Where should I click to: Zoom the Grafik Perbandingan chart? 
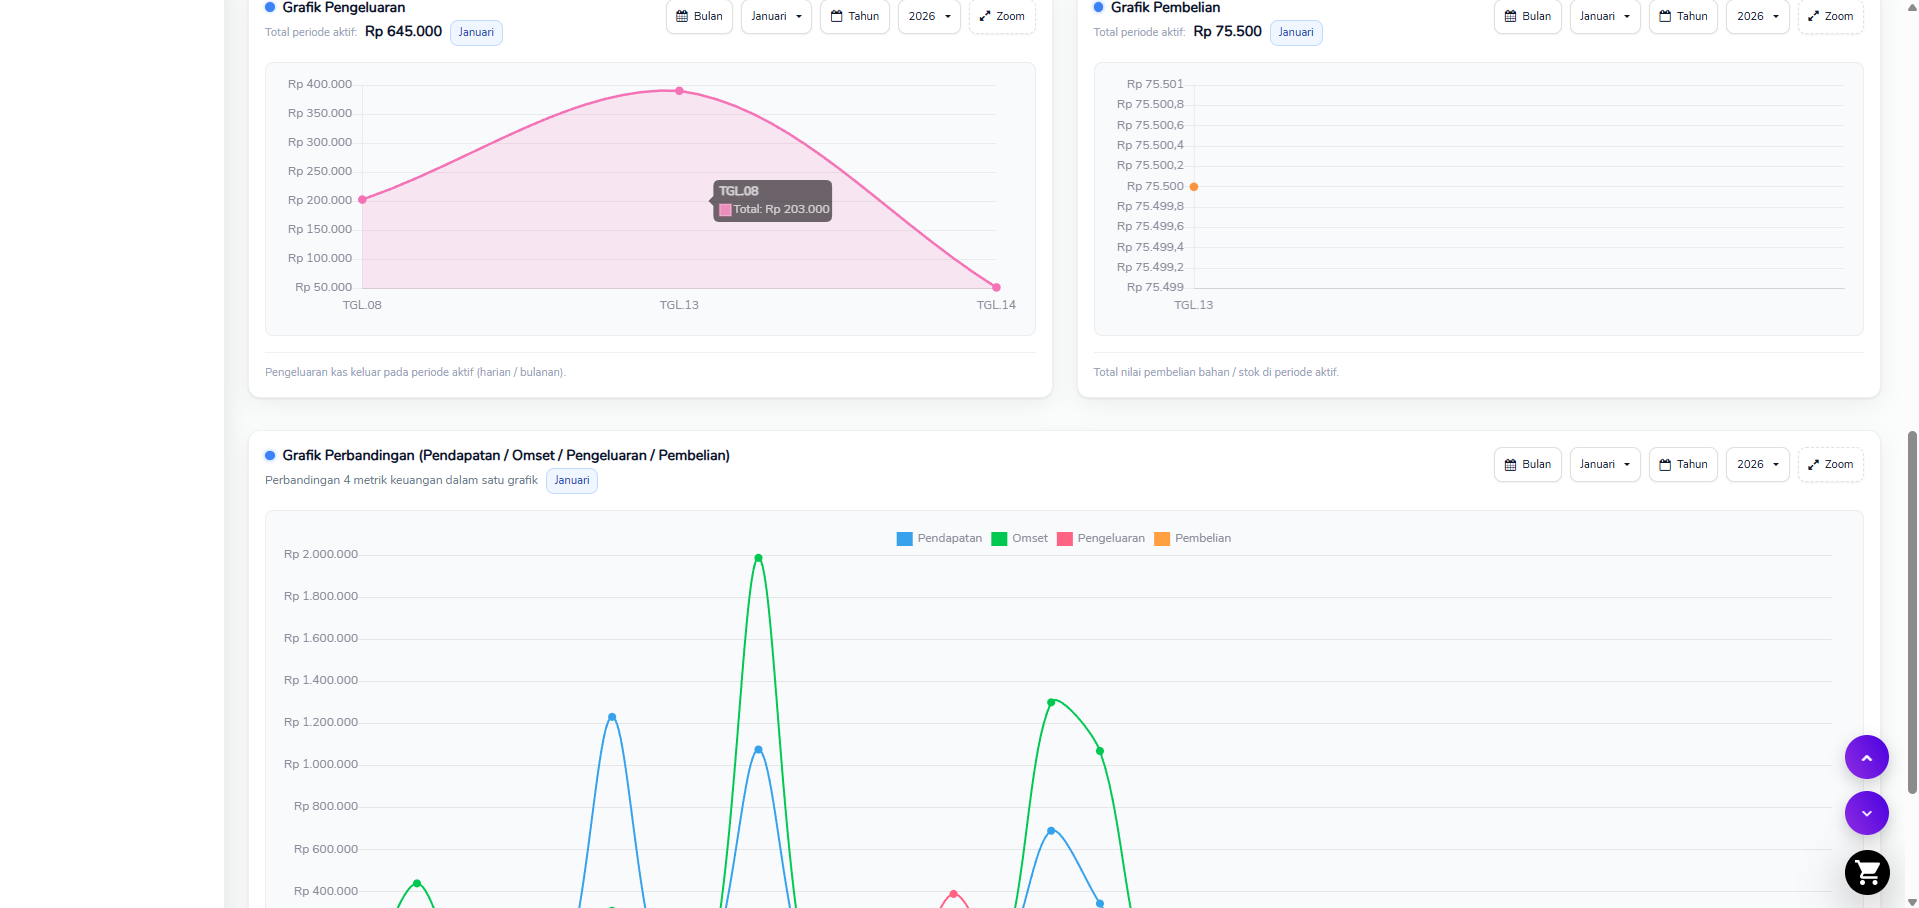pos(1831,464)
